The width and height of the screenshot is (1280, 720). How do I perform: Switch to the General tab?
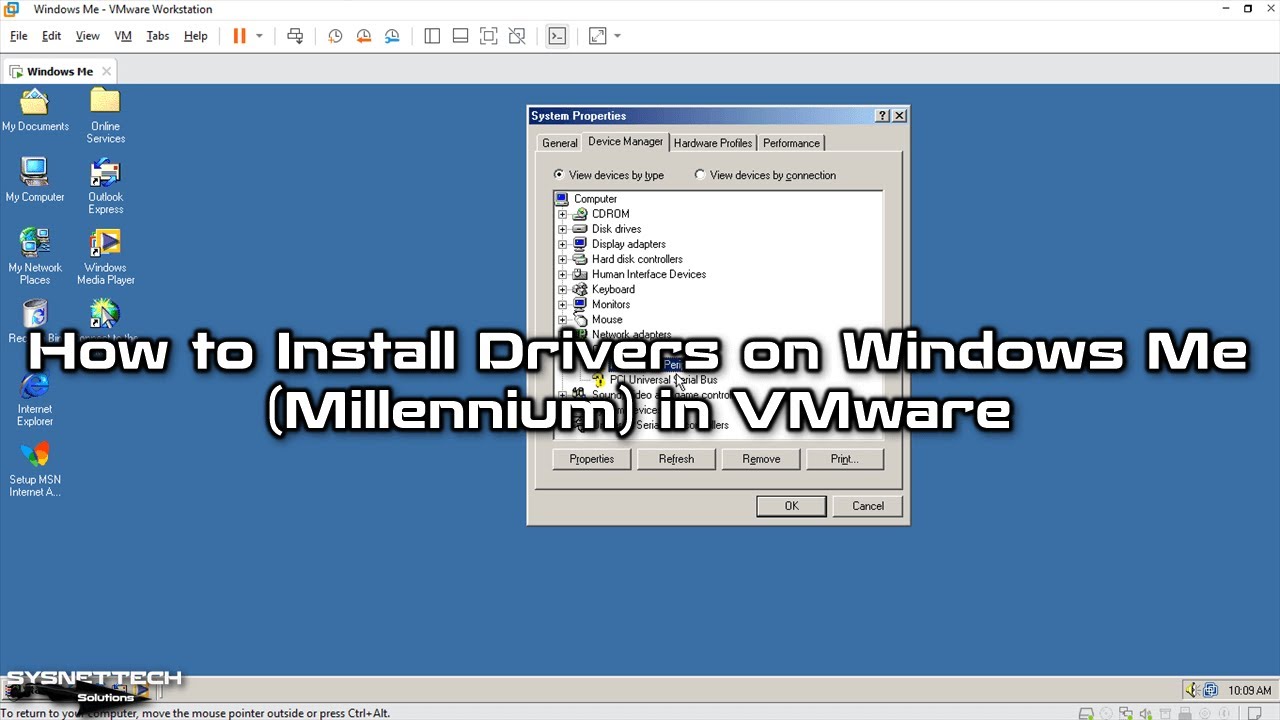point(560,143)
